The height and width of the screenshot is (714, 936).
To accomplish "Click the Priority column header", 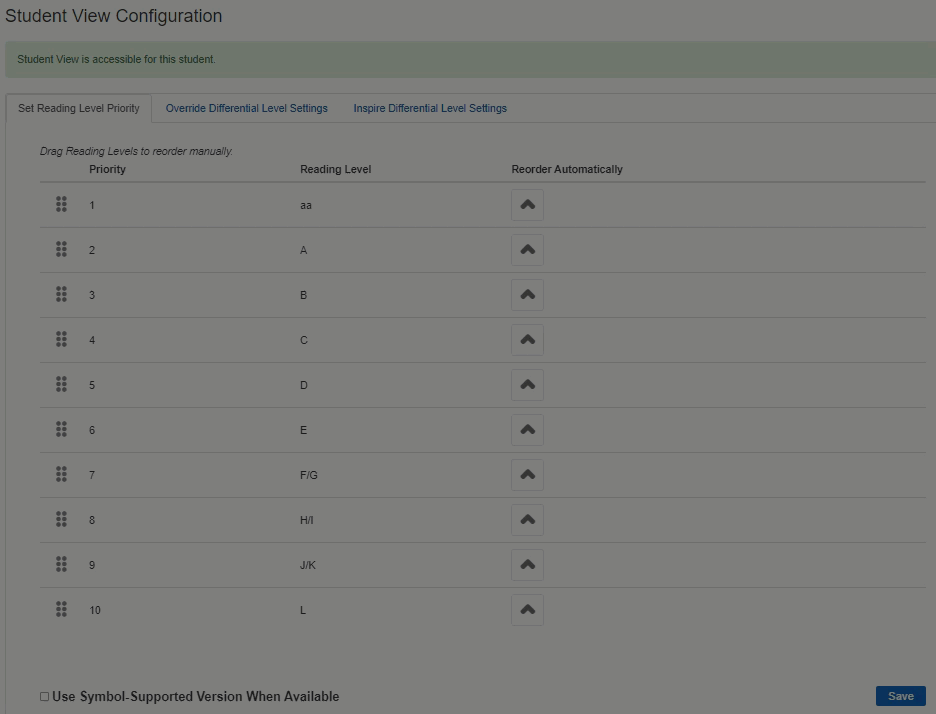I will (107, 170).
